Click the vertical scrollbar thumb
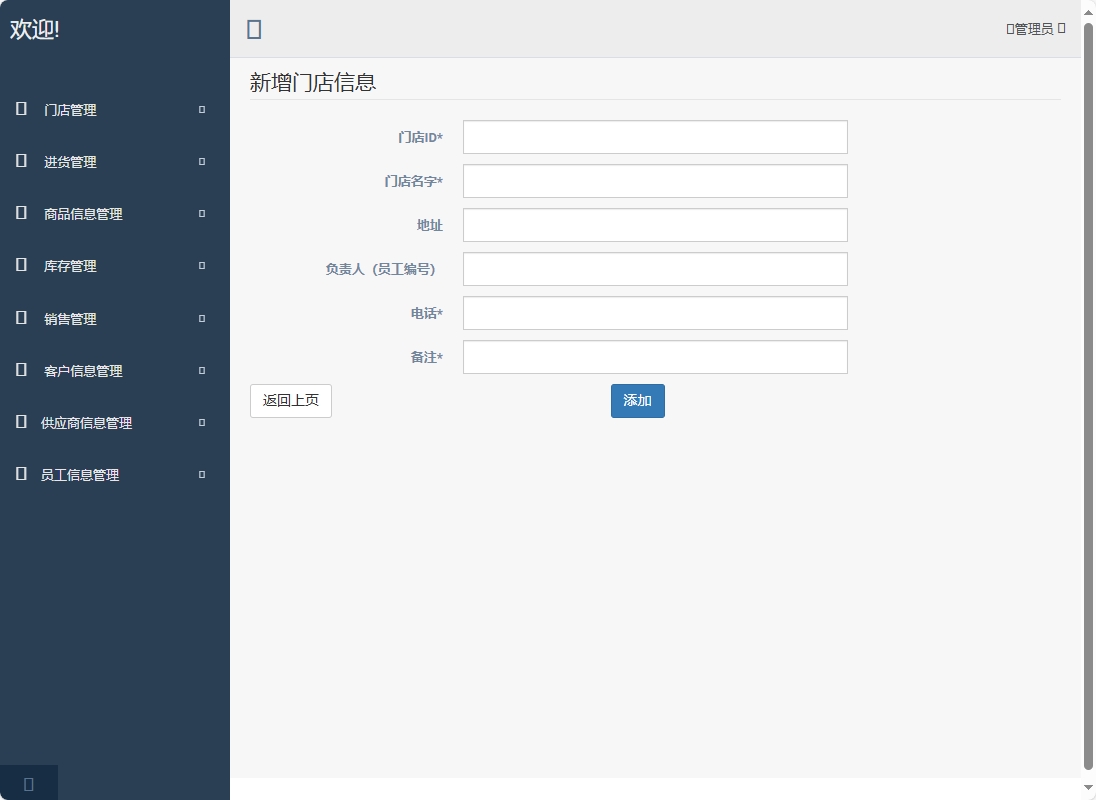Screen dimensions: 1096x800 click(1088, 396)
